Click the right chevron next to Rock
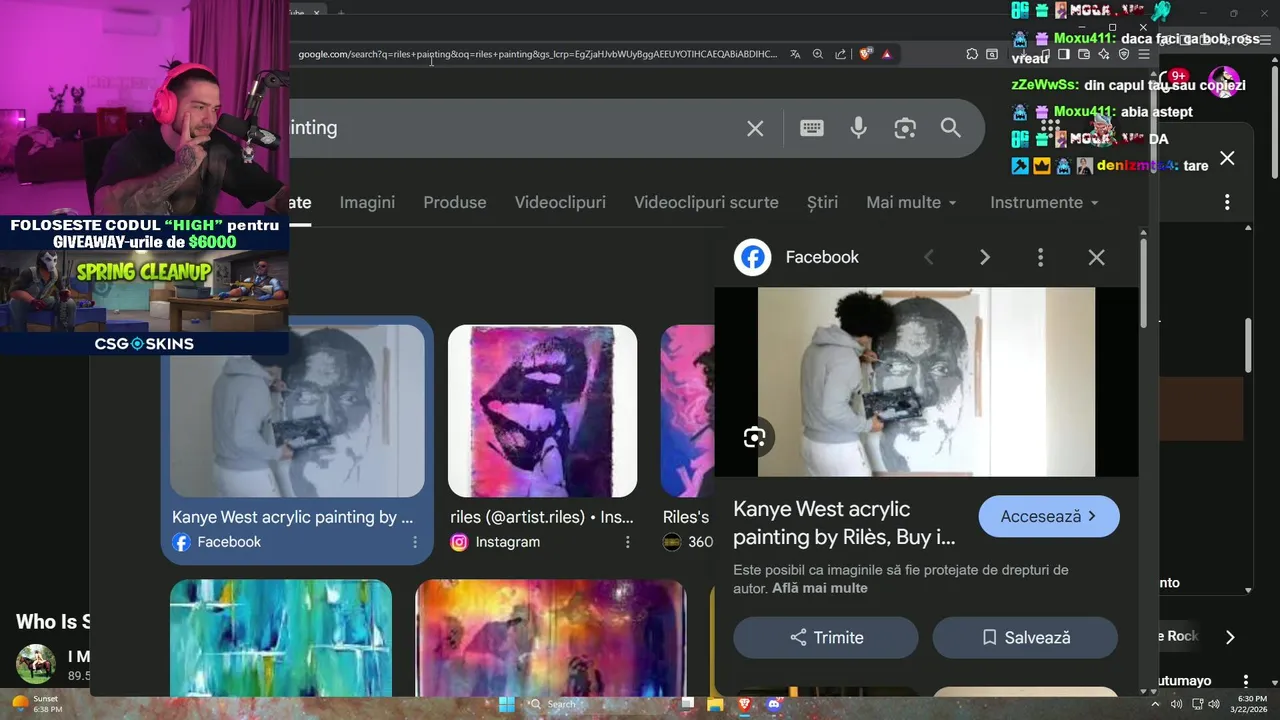1280x720 pixels. click(1230, 637)
